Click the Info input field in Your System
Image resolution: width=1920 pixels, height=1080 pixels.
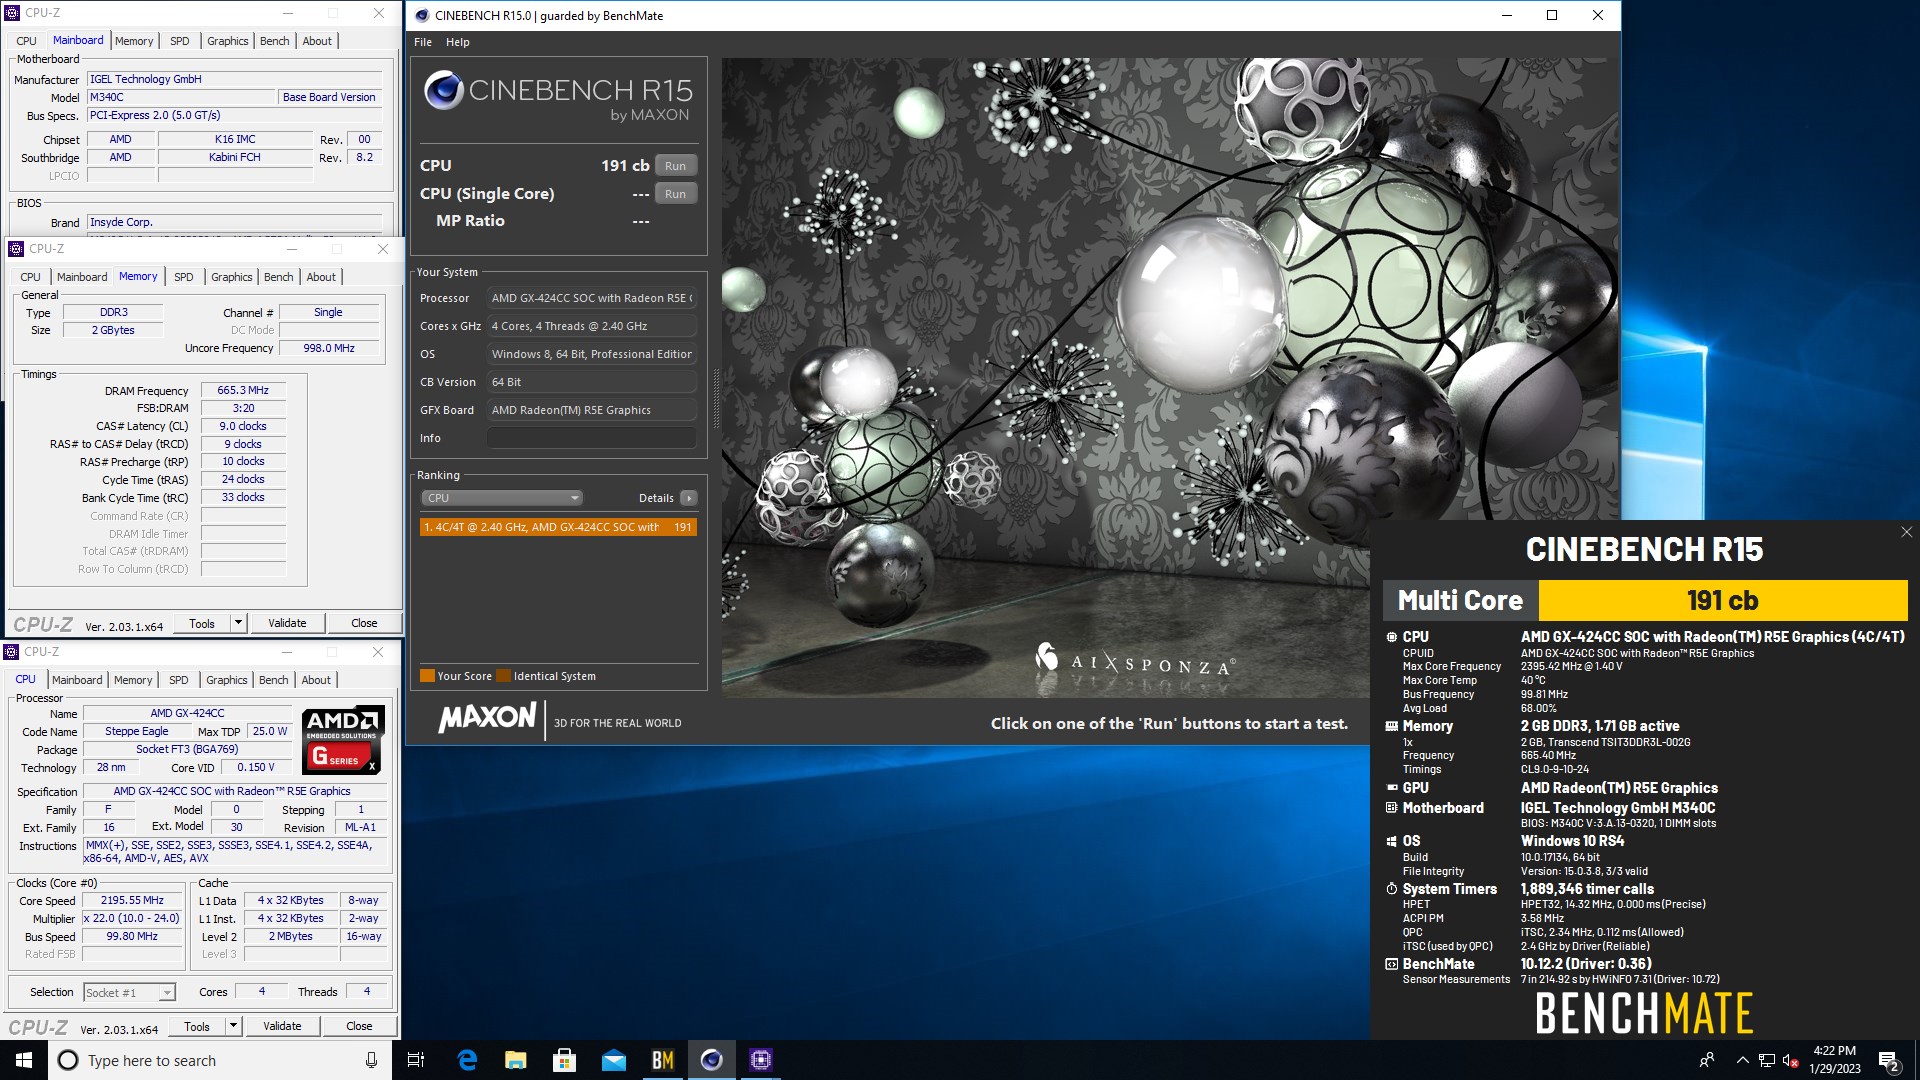[592, 438]
